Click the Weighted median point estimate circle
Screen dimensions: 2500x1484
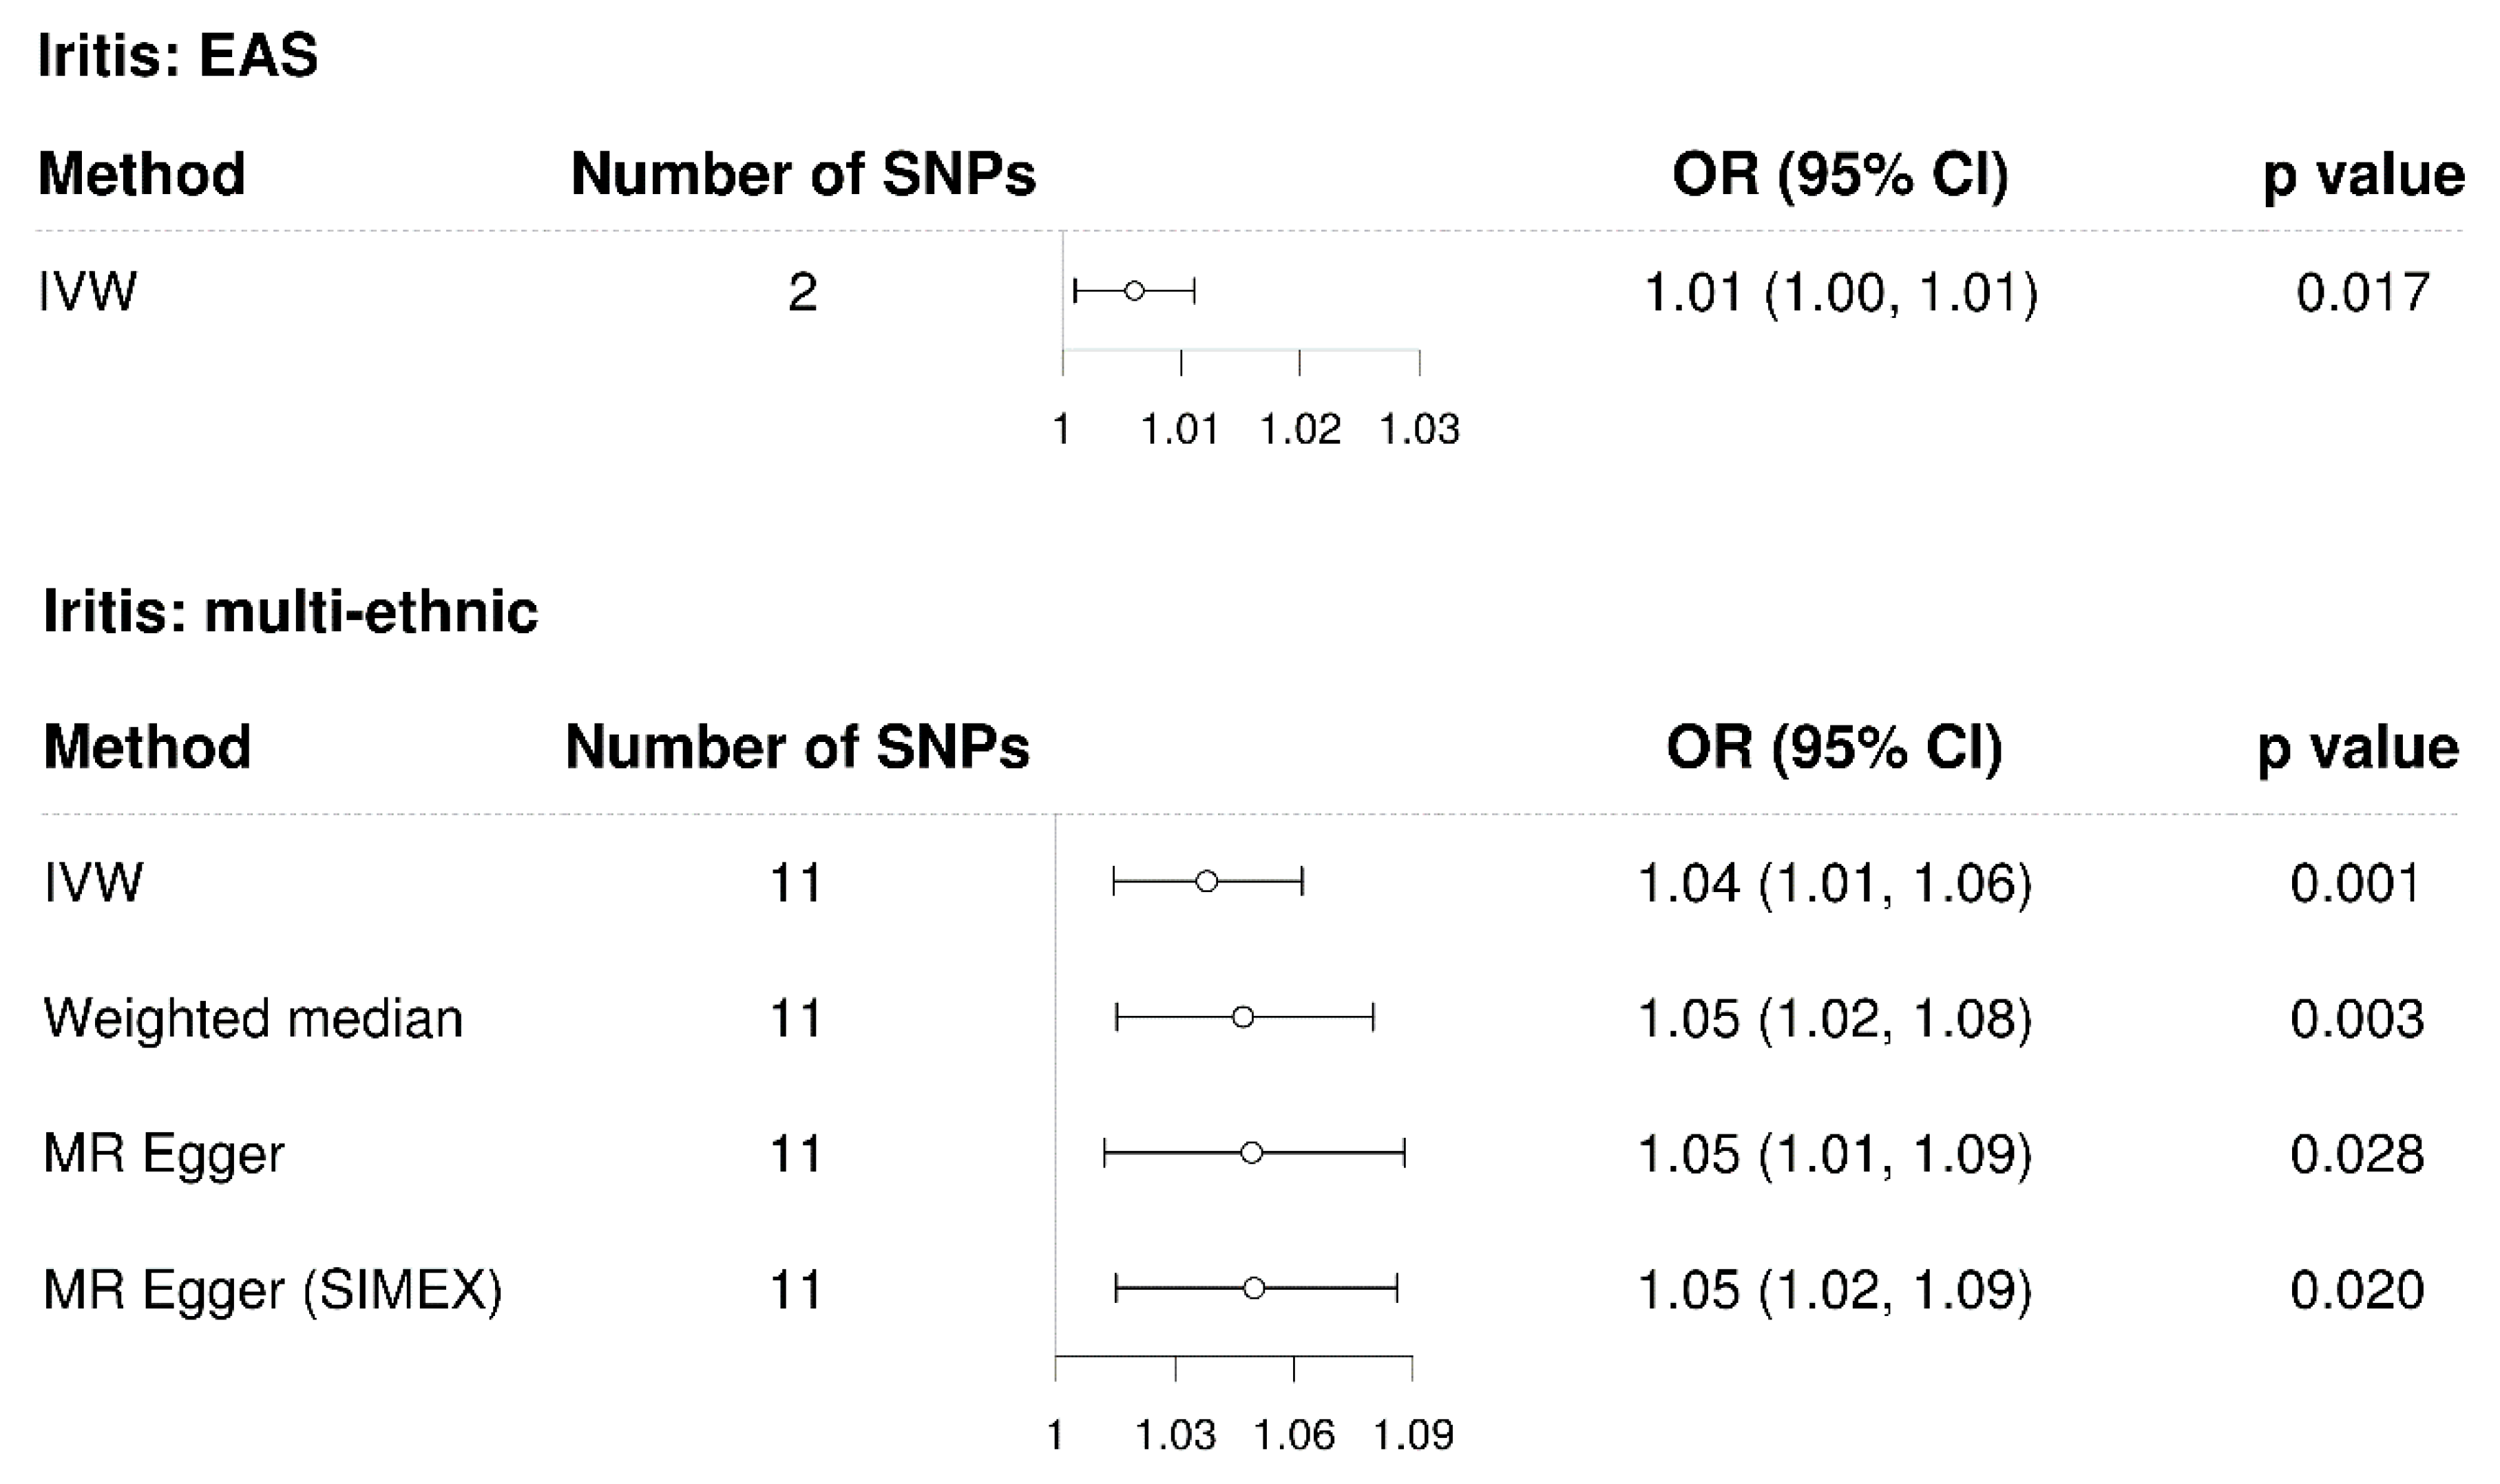(1243, 1017)
